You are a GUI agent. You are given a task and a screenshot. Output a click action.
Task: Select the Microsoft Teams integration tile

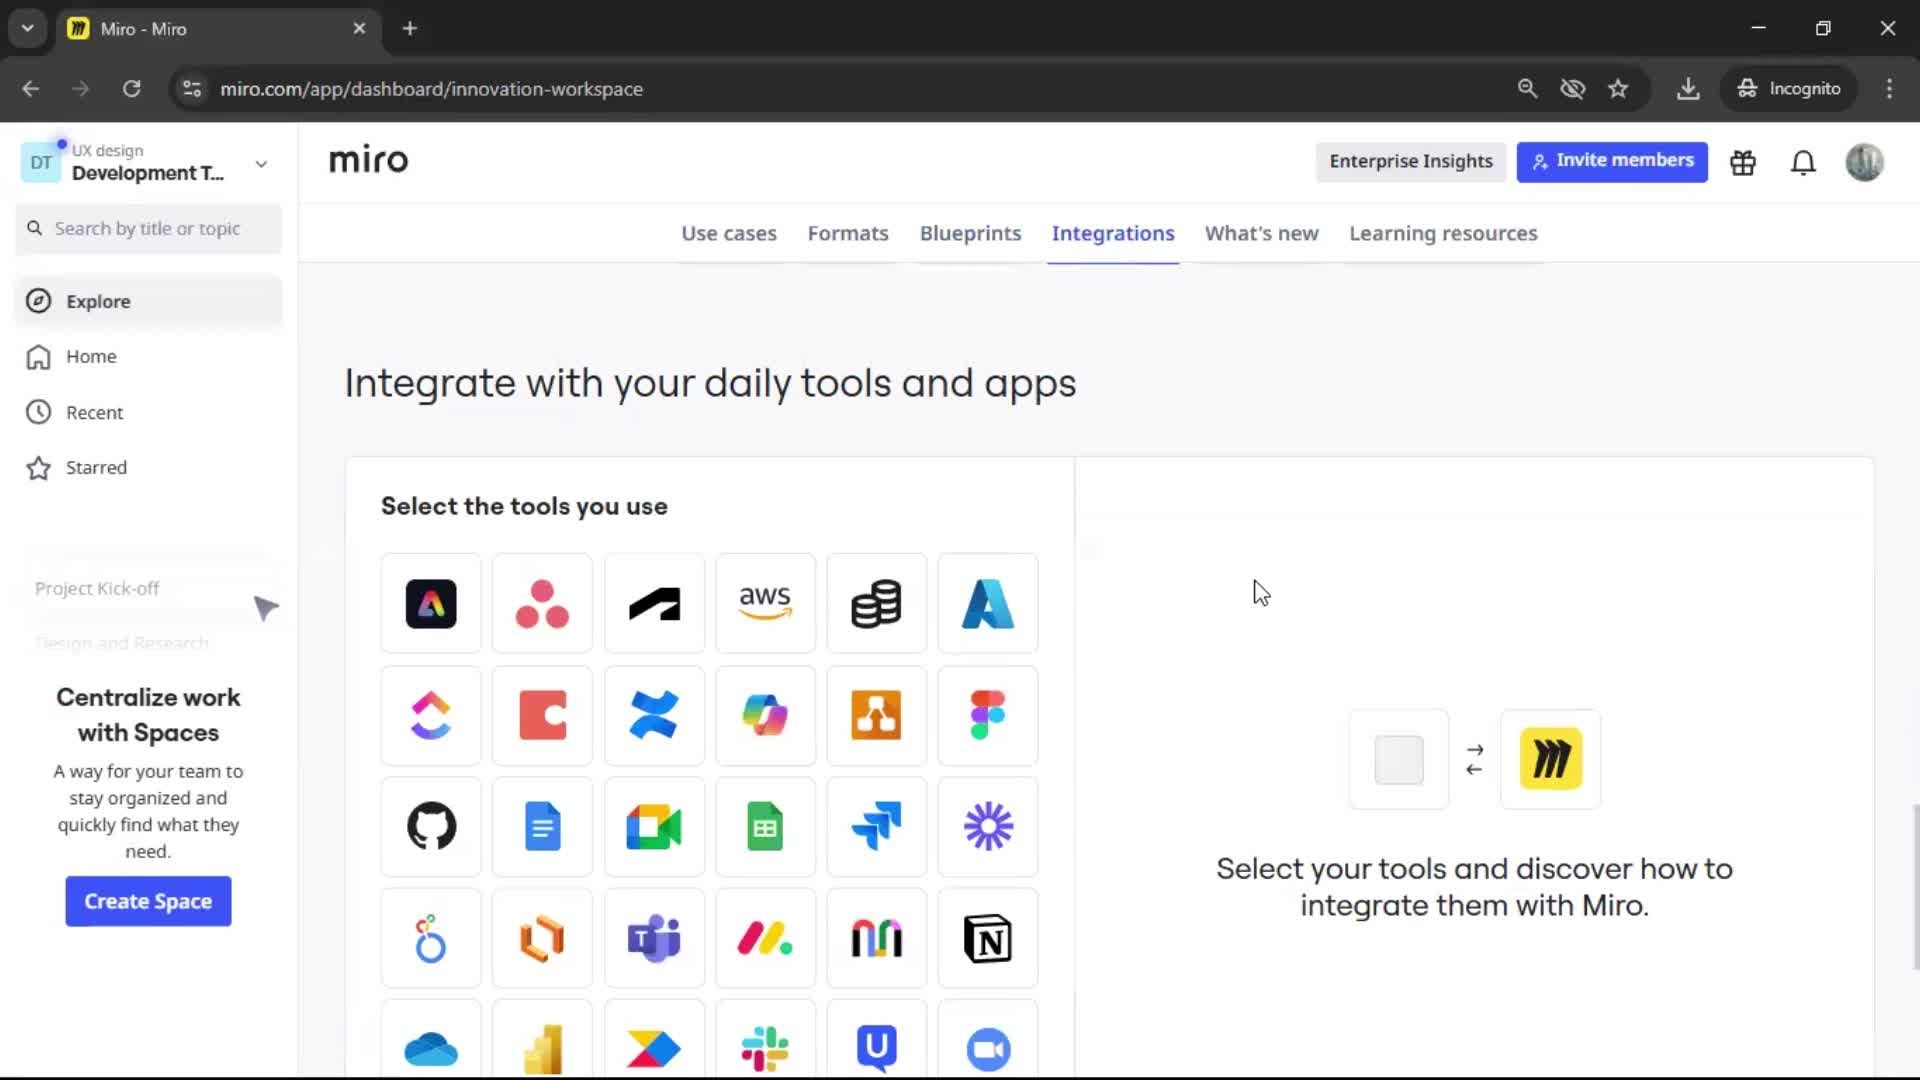coord(654,939)
